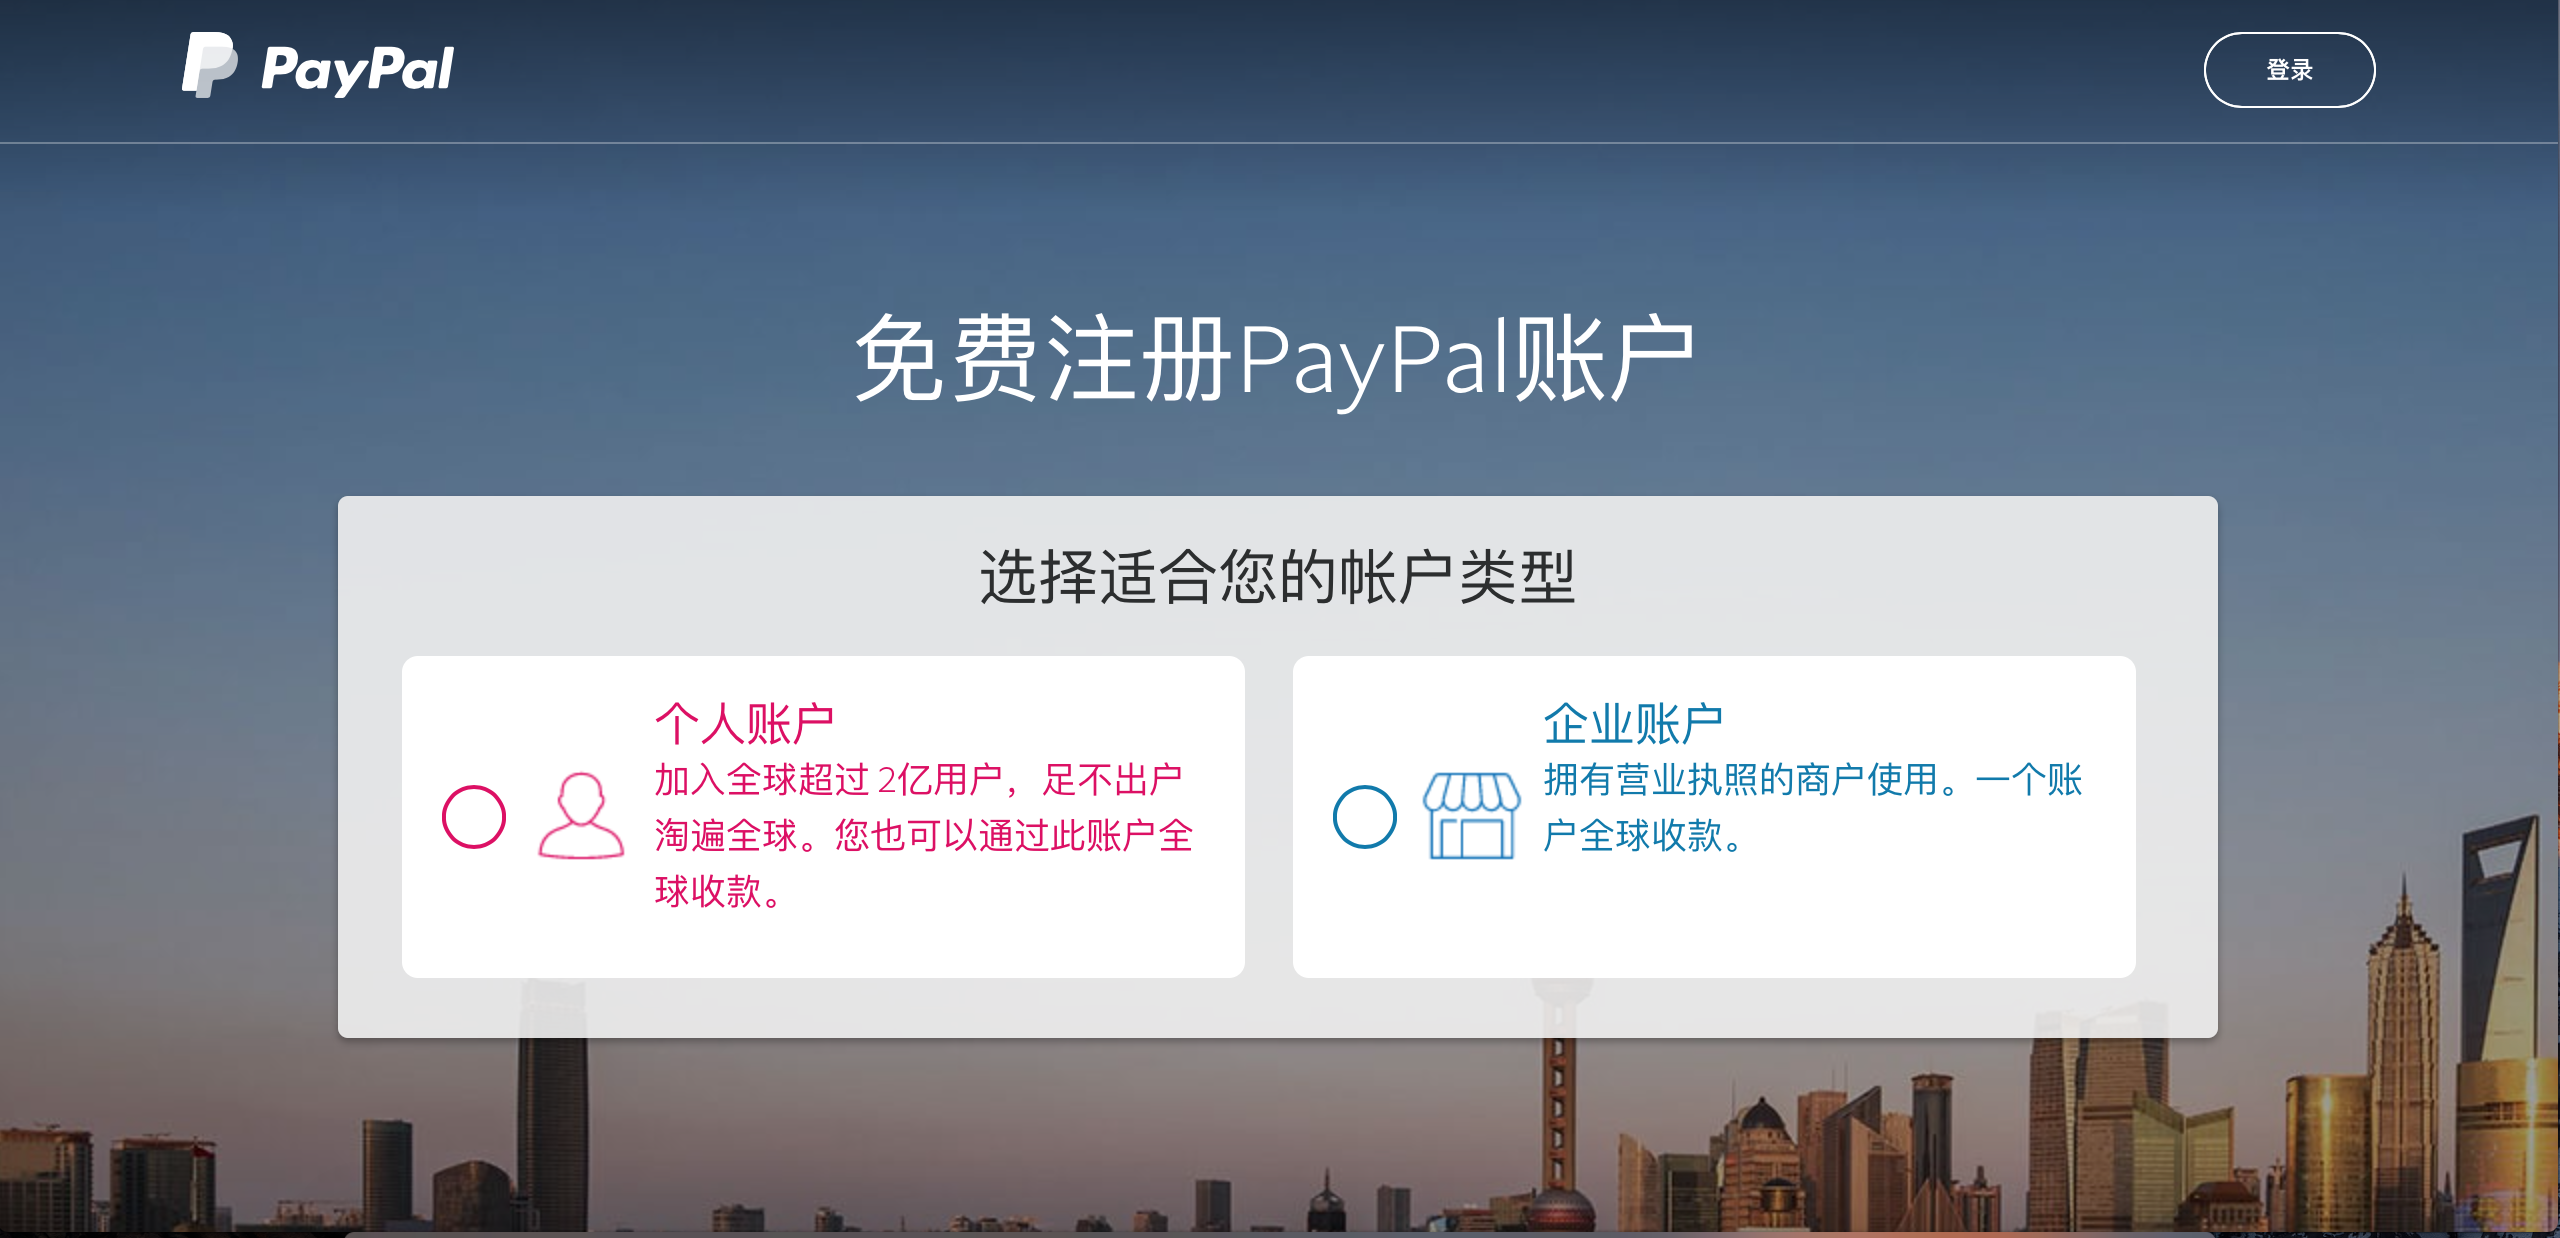The width and height of the screenshot is (2560, 1238).
Task: Click the 个人账户 title text
Action: pos(745,723)
